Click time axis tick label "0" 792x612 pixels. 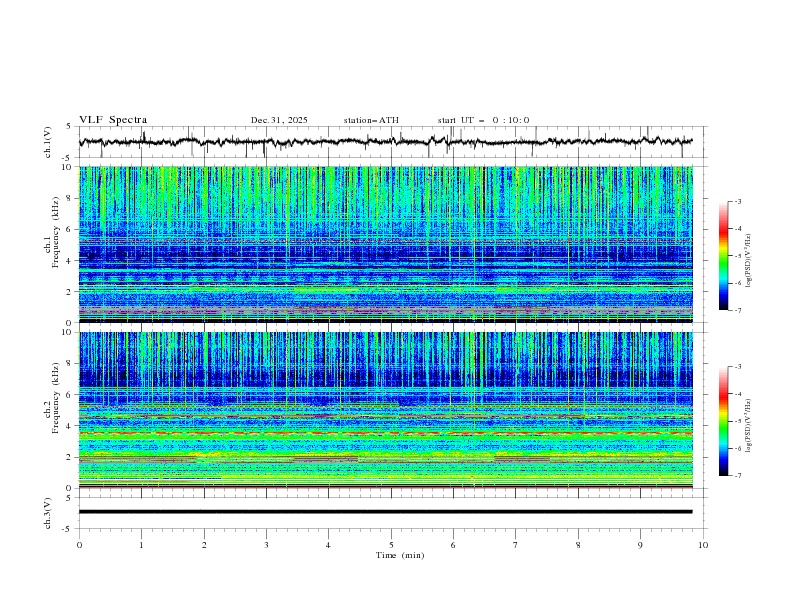point(79,545)
